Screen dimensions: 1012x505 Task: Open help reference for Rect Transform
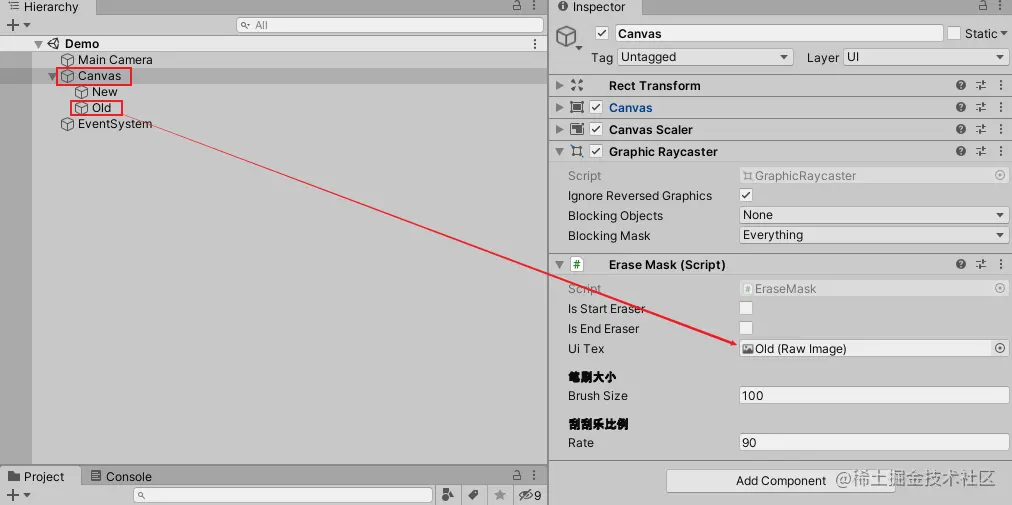click(961, 85)
